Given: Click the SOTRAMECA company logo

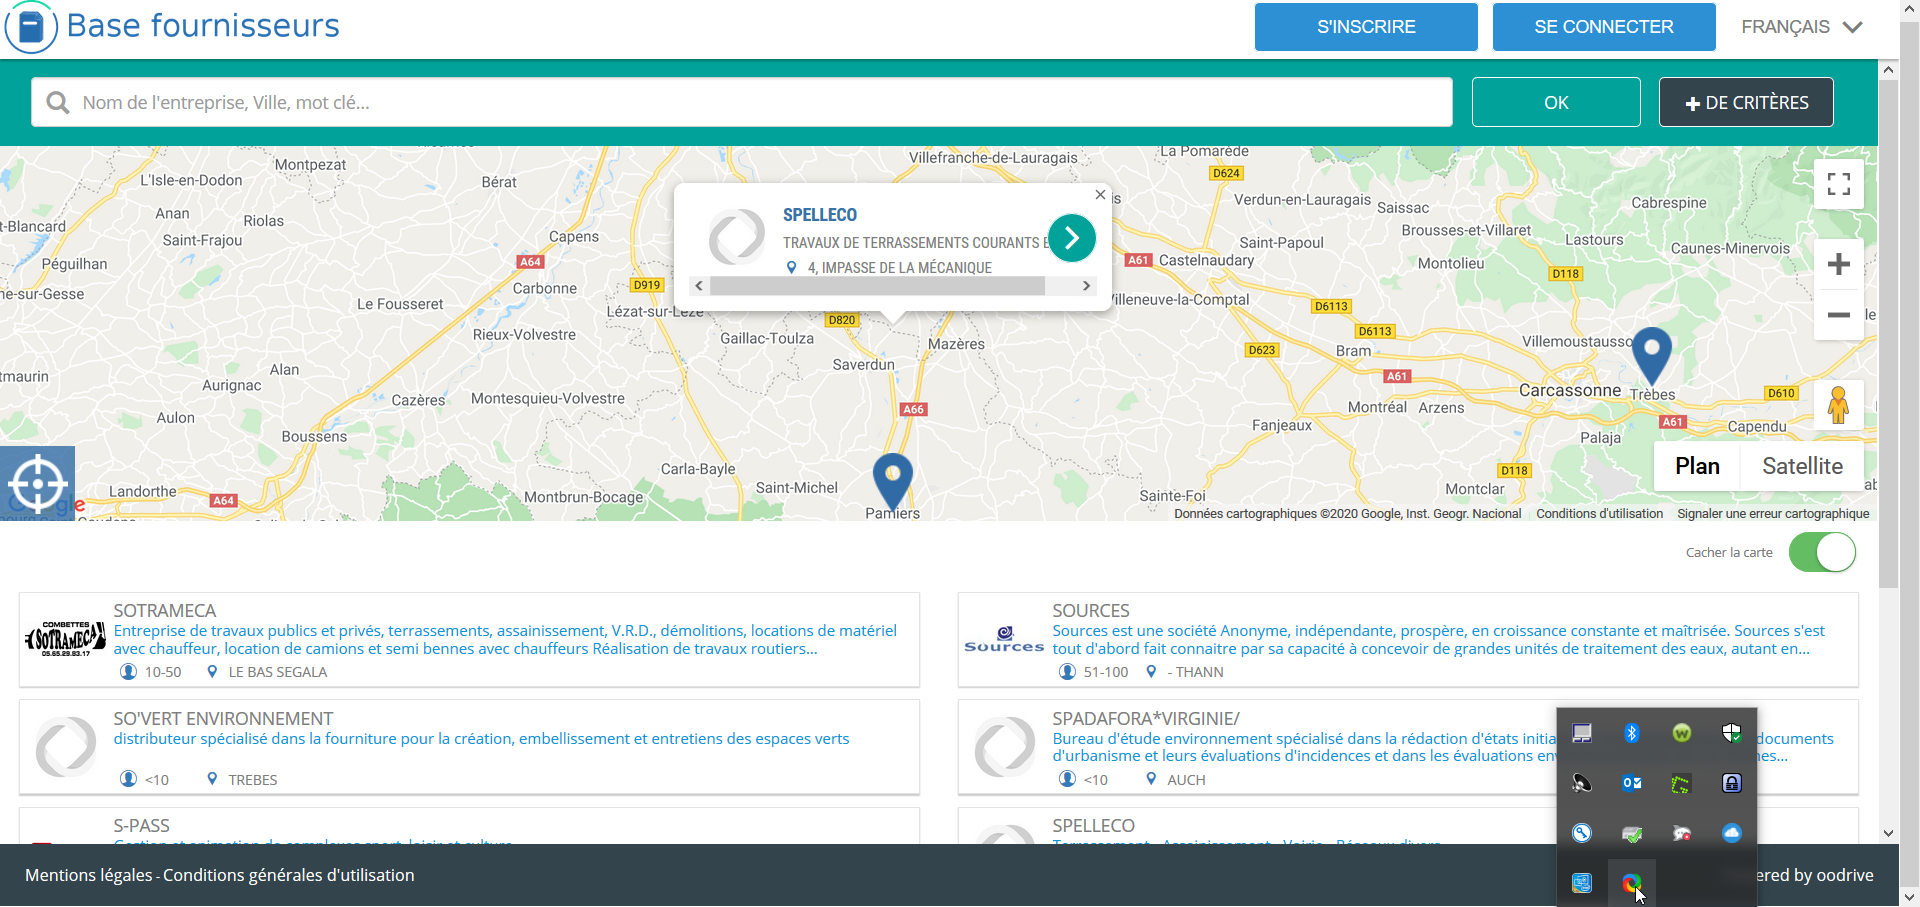Looking at the screenshot, I should [65, 639].
